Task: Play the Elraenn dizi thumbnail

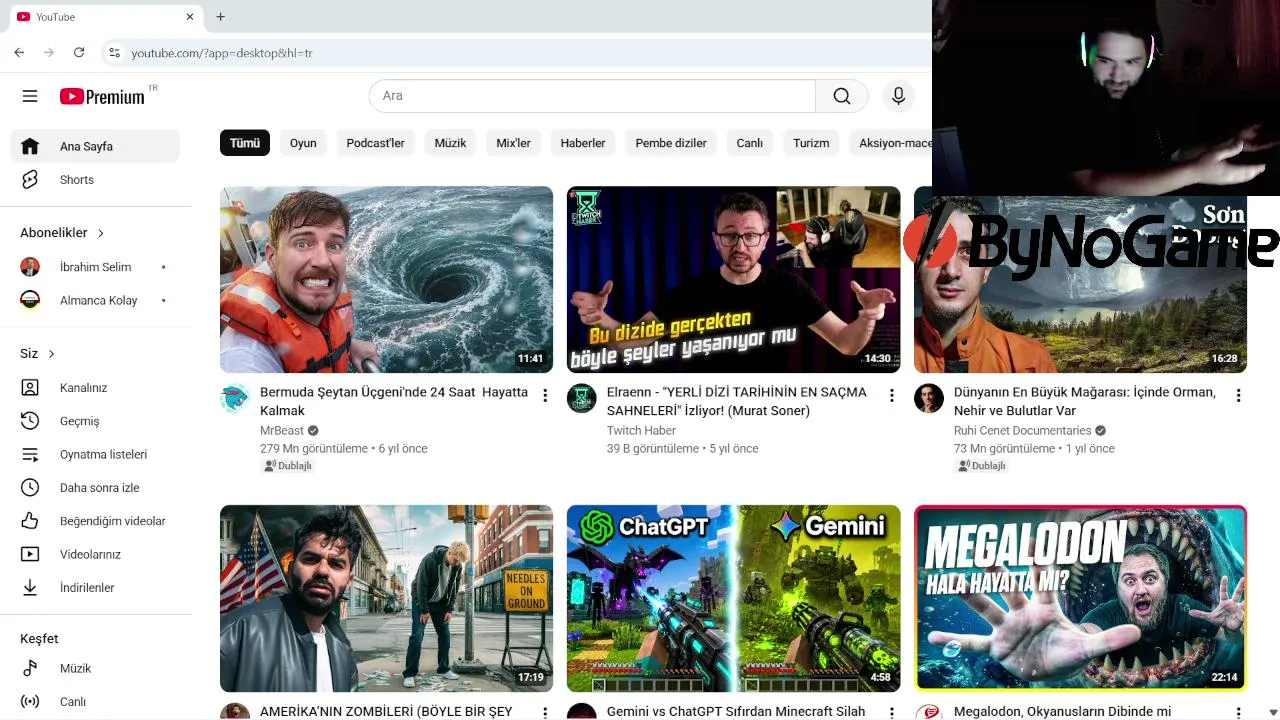Action: point(733,280)
